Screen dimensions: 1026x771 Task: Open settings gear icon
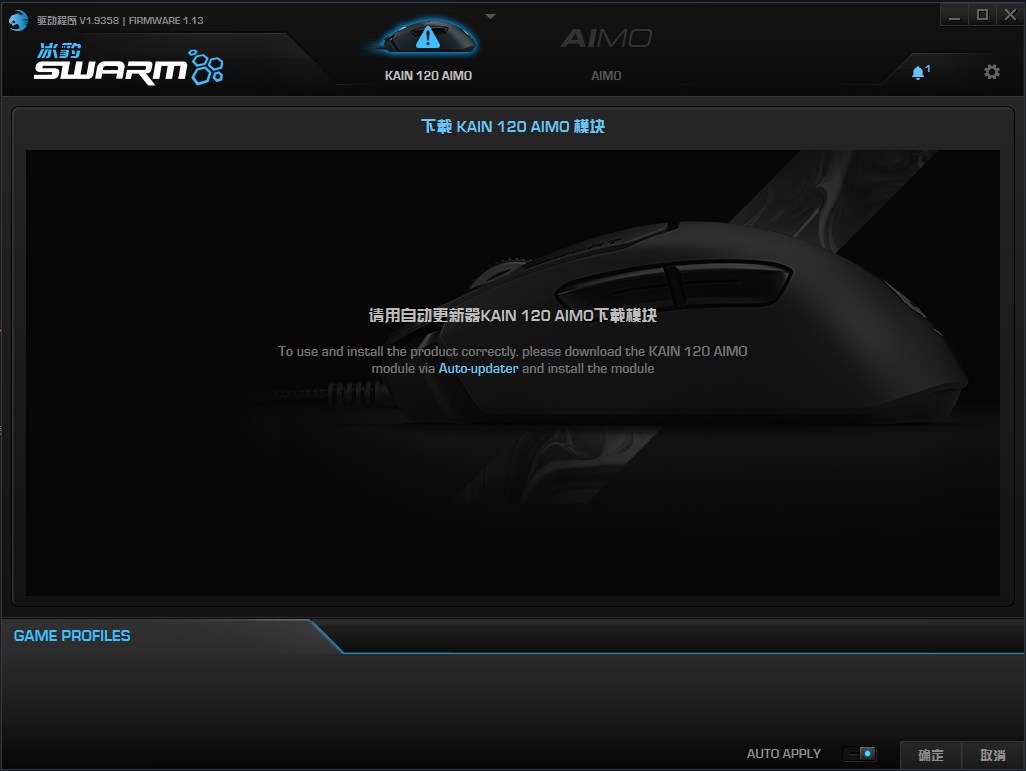coord(991,72)
